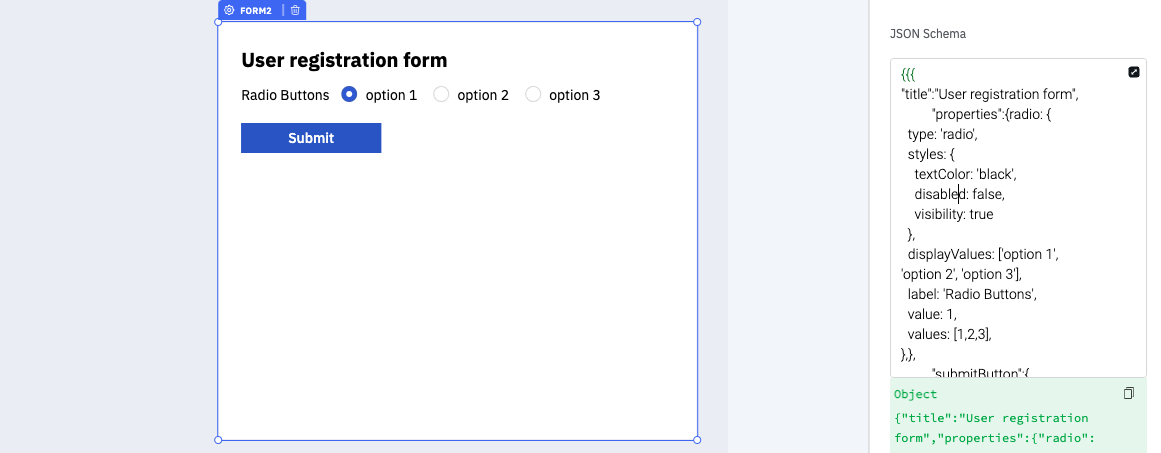Open FORM2 settings gear icon
The height and width of the screenshot is (453, 1161).
pos(229,10)
